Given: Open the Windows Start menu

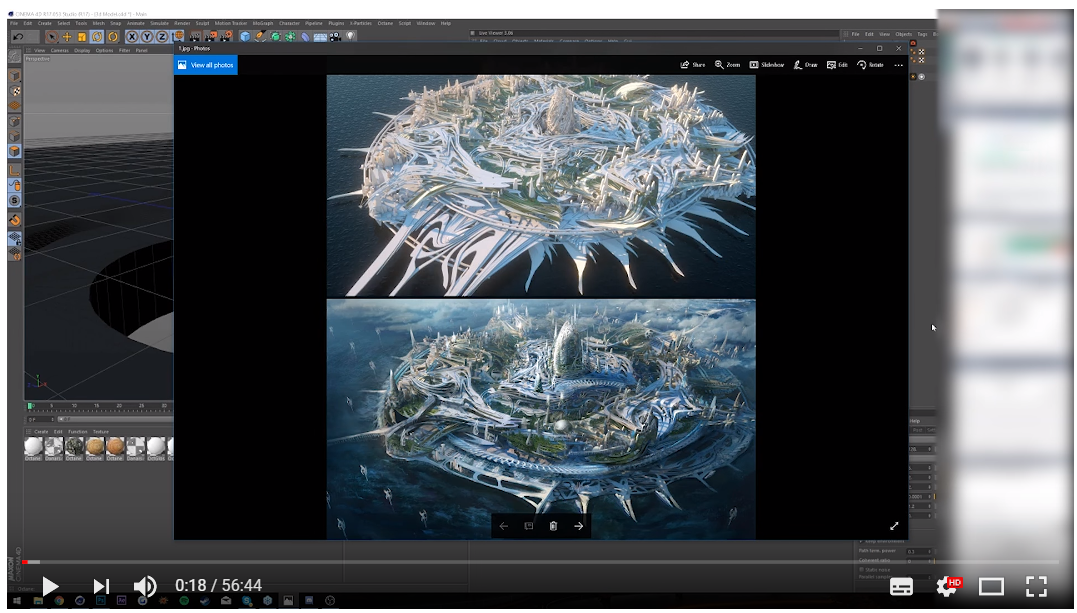Looking at the screenshot, I should (17, 601).
